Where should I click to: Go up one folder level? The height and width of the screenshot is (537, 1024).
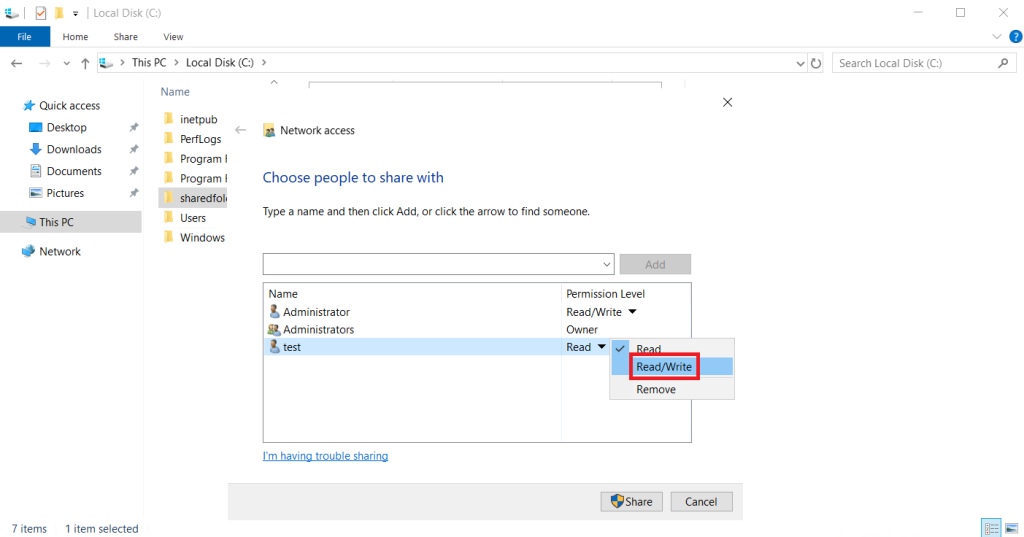click(x=85, y=63)
